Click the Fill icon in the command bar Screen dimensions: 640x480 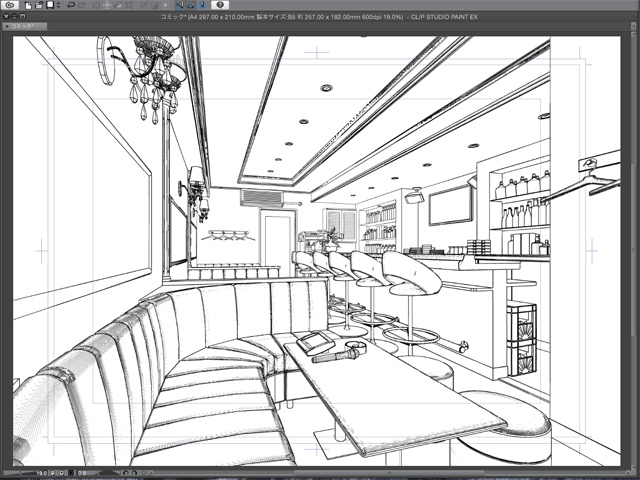(x=118, y=5)
